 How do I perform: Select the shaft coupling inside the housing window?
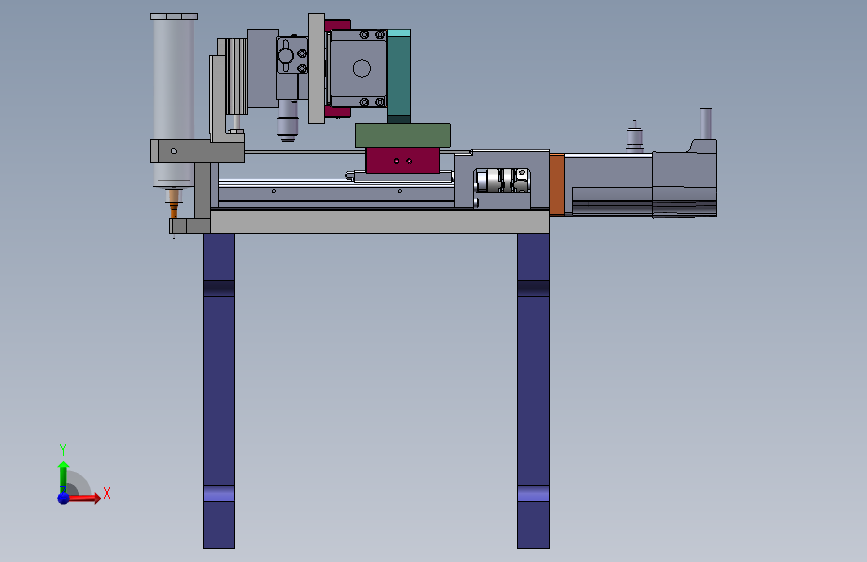[x=503, y=180]
